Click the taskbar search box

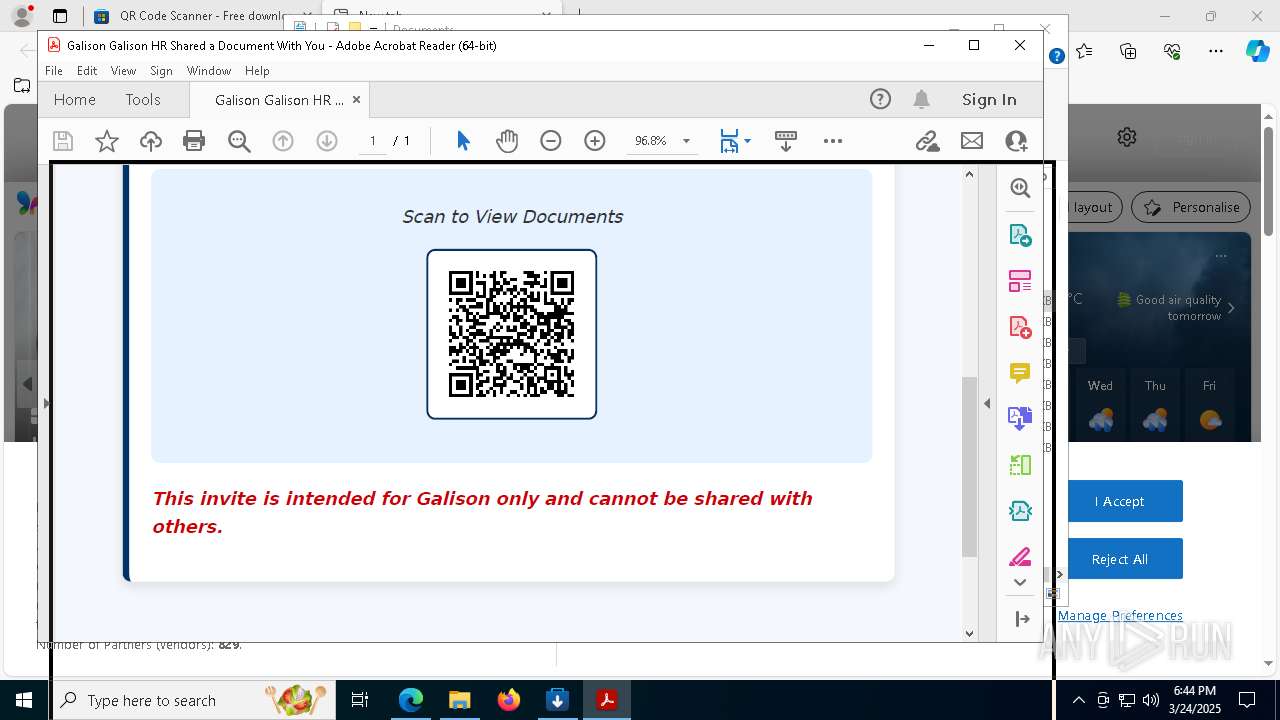195,700
